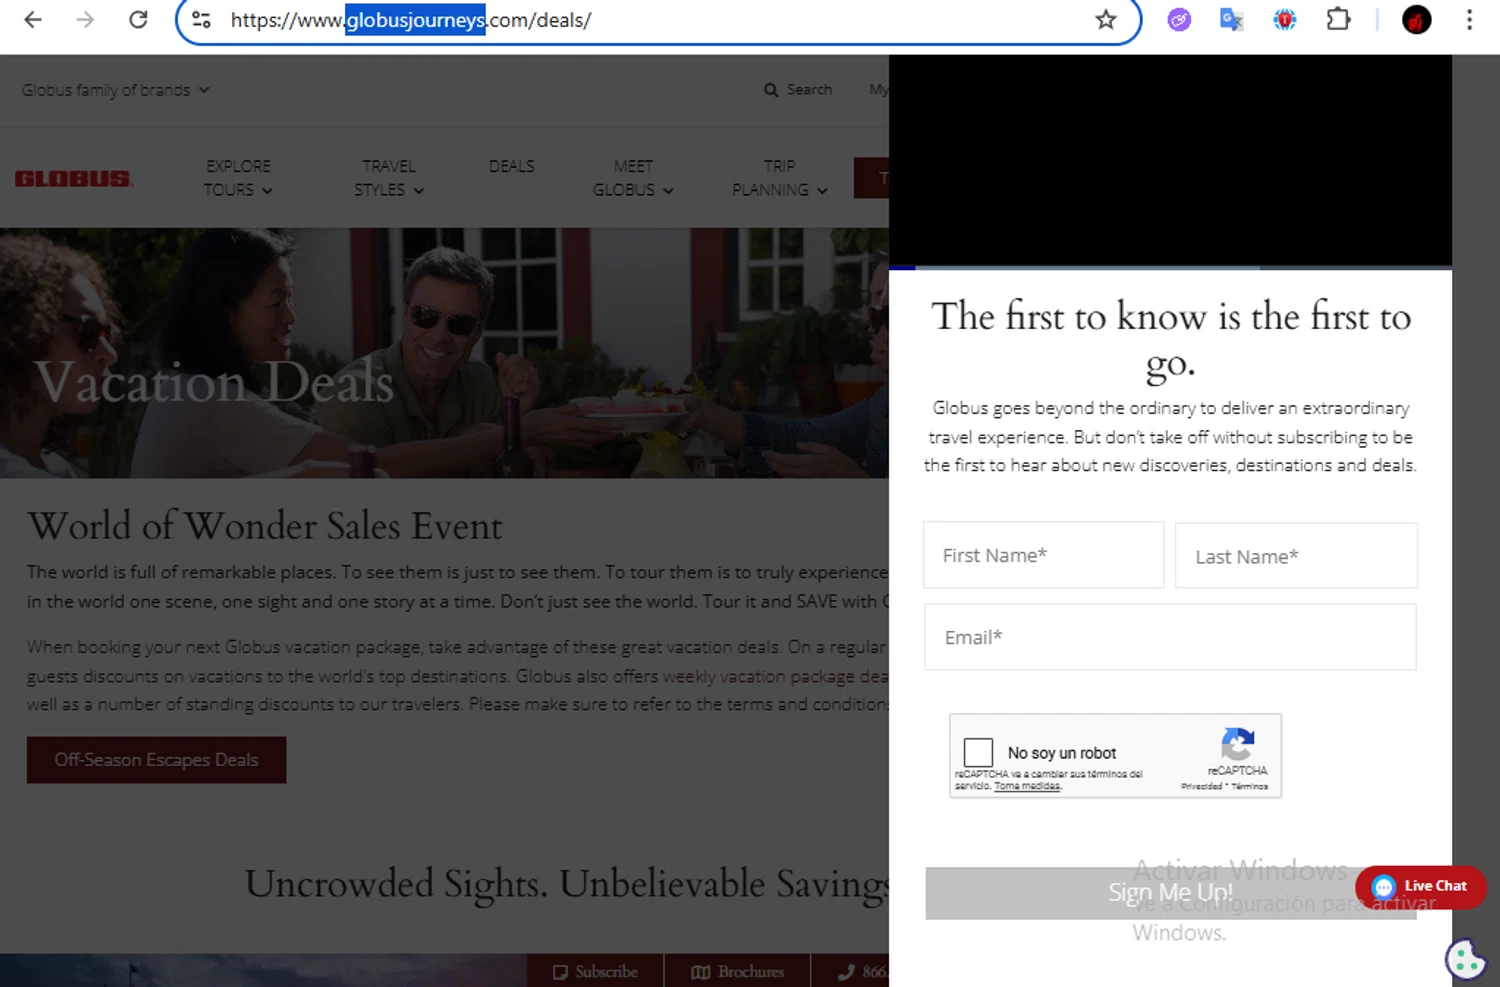Viewport: 1500px width, 987px height.
Task: Click in the First Name field
Action: click(1042, 555)
